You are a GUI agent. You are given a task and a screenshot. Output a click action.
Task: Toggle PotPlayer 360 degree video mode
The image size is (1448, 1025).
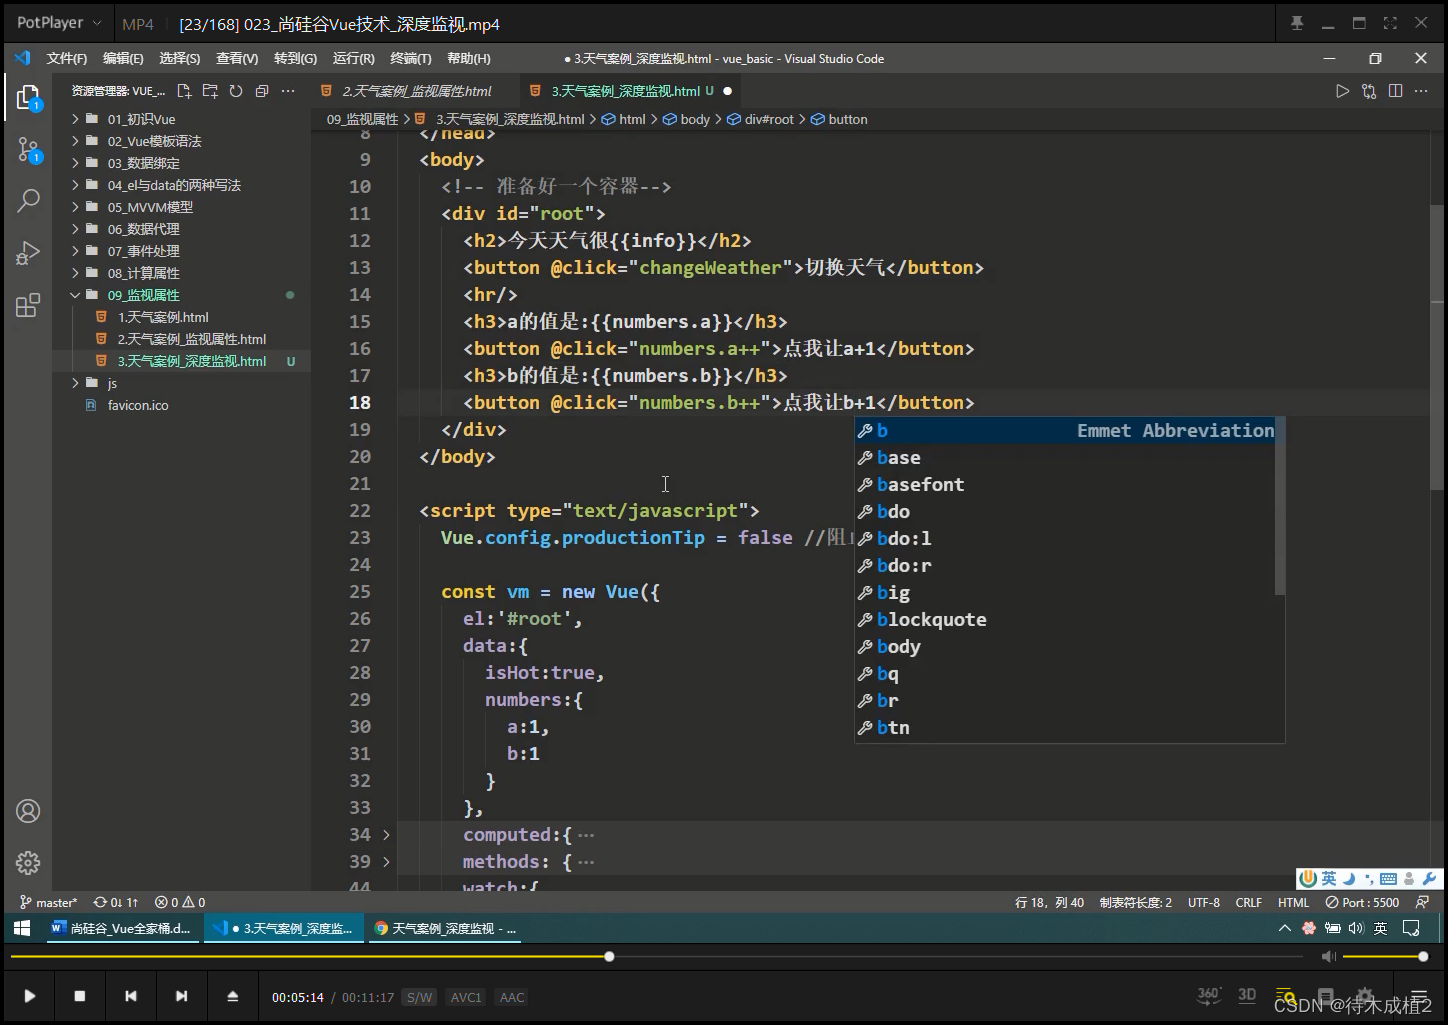1208,995
